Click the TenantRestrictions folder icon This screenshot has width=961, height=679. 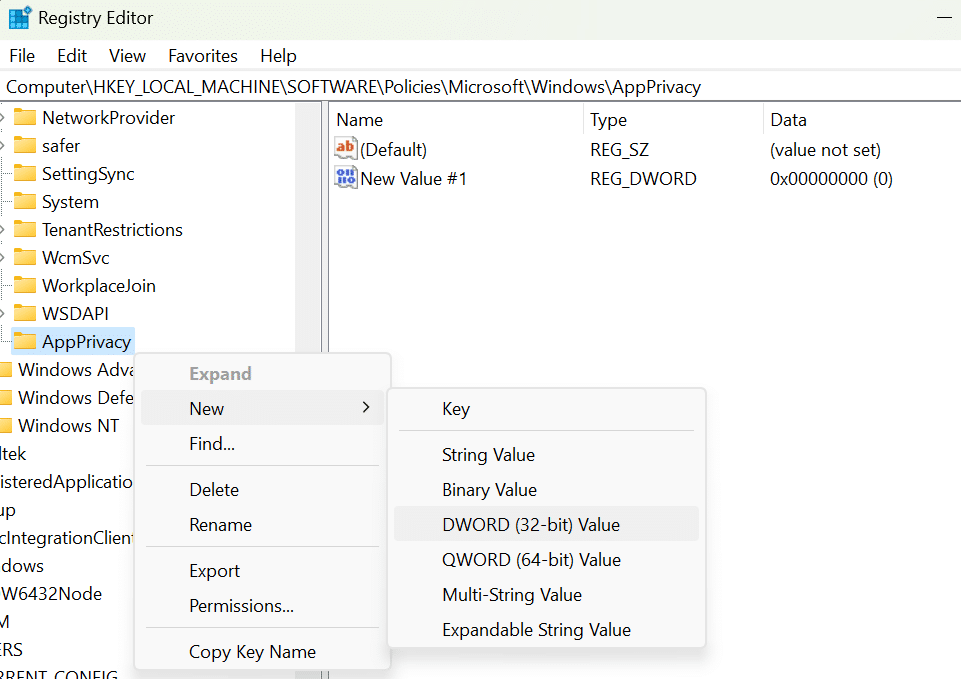tap(25, 229)
